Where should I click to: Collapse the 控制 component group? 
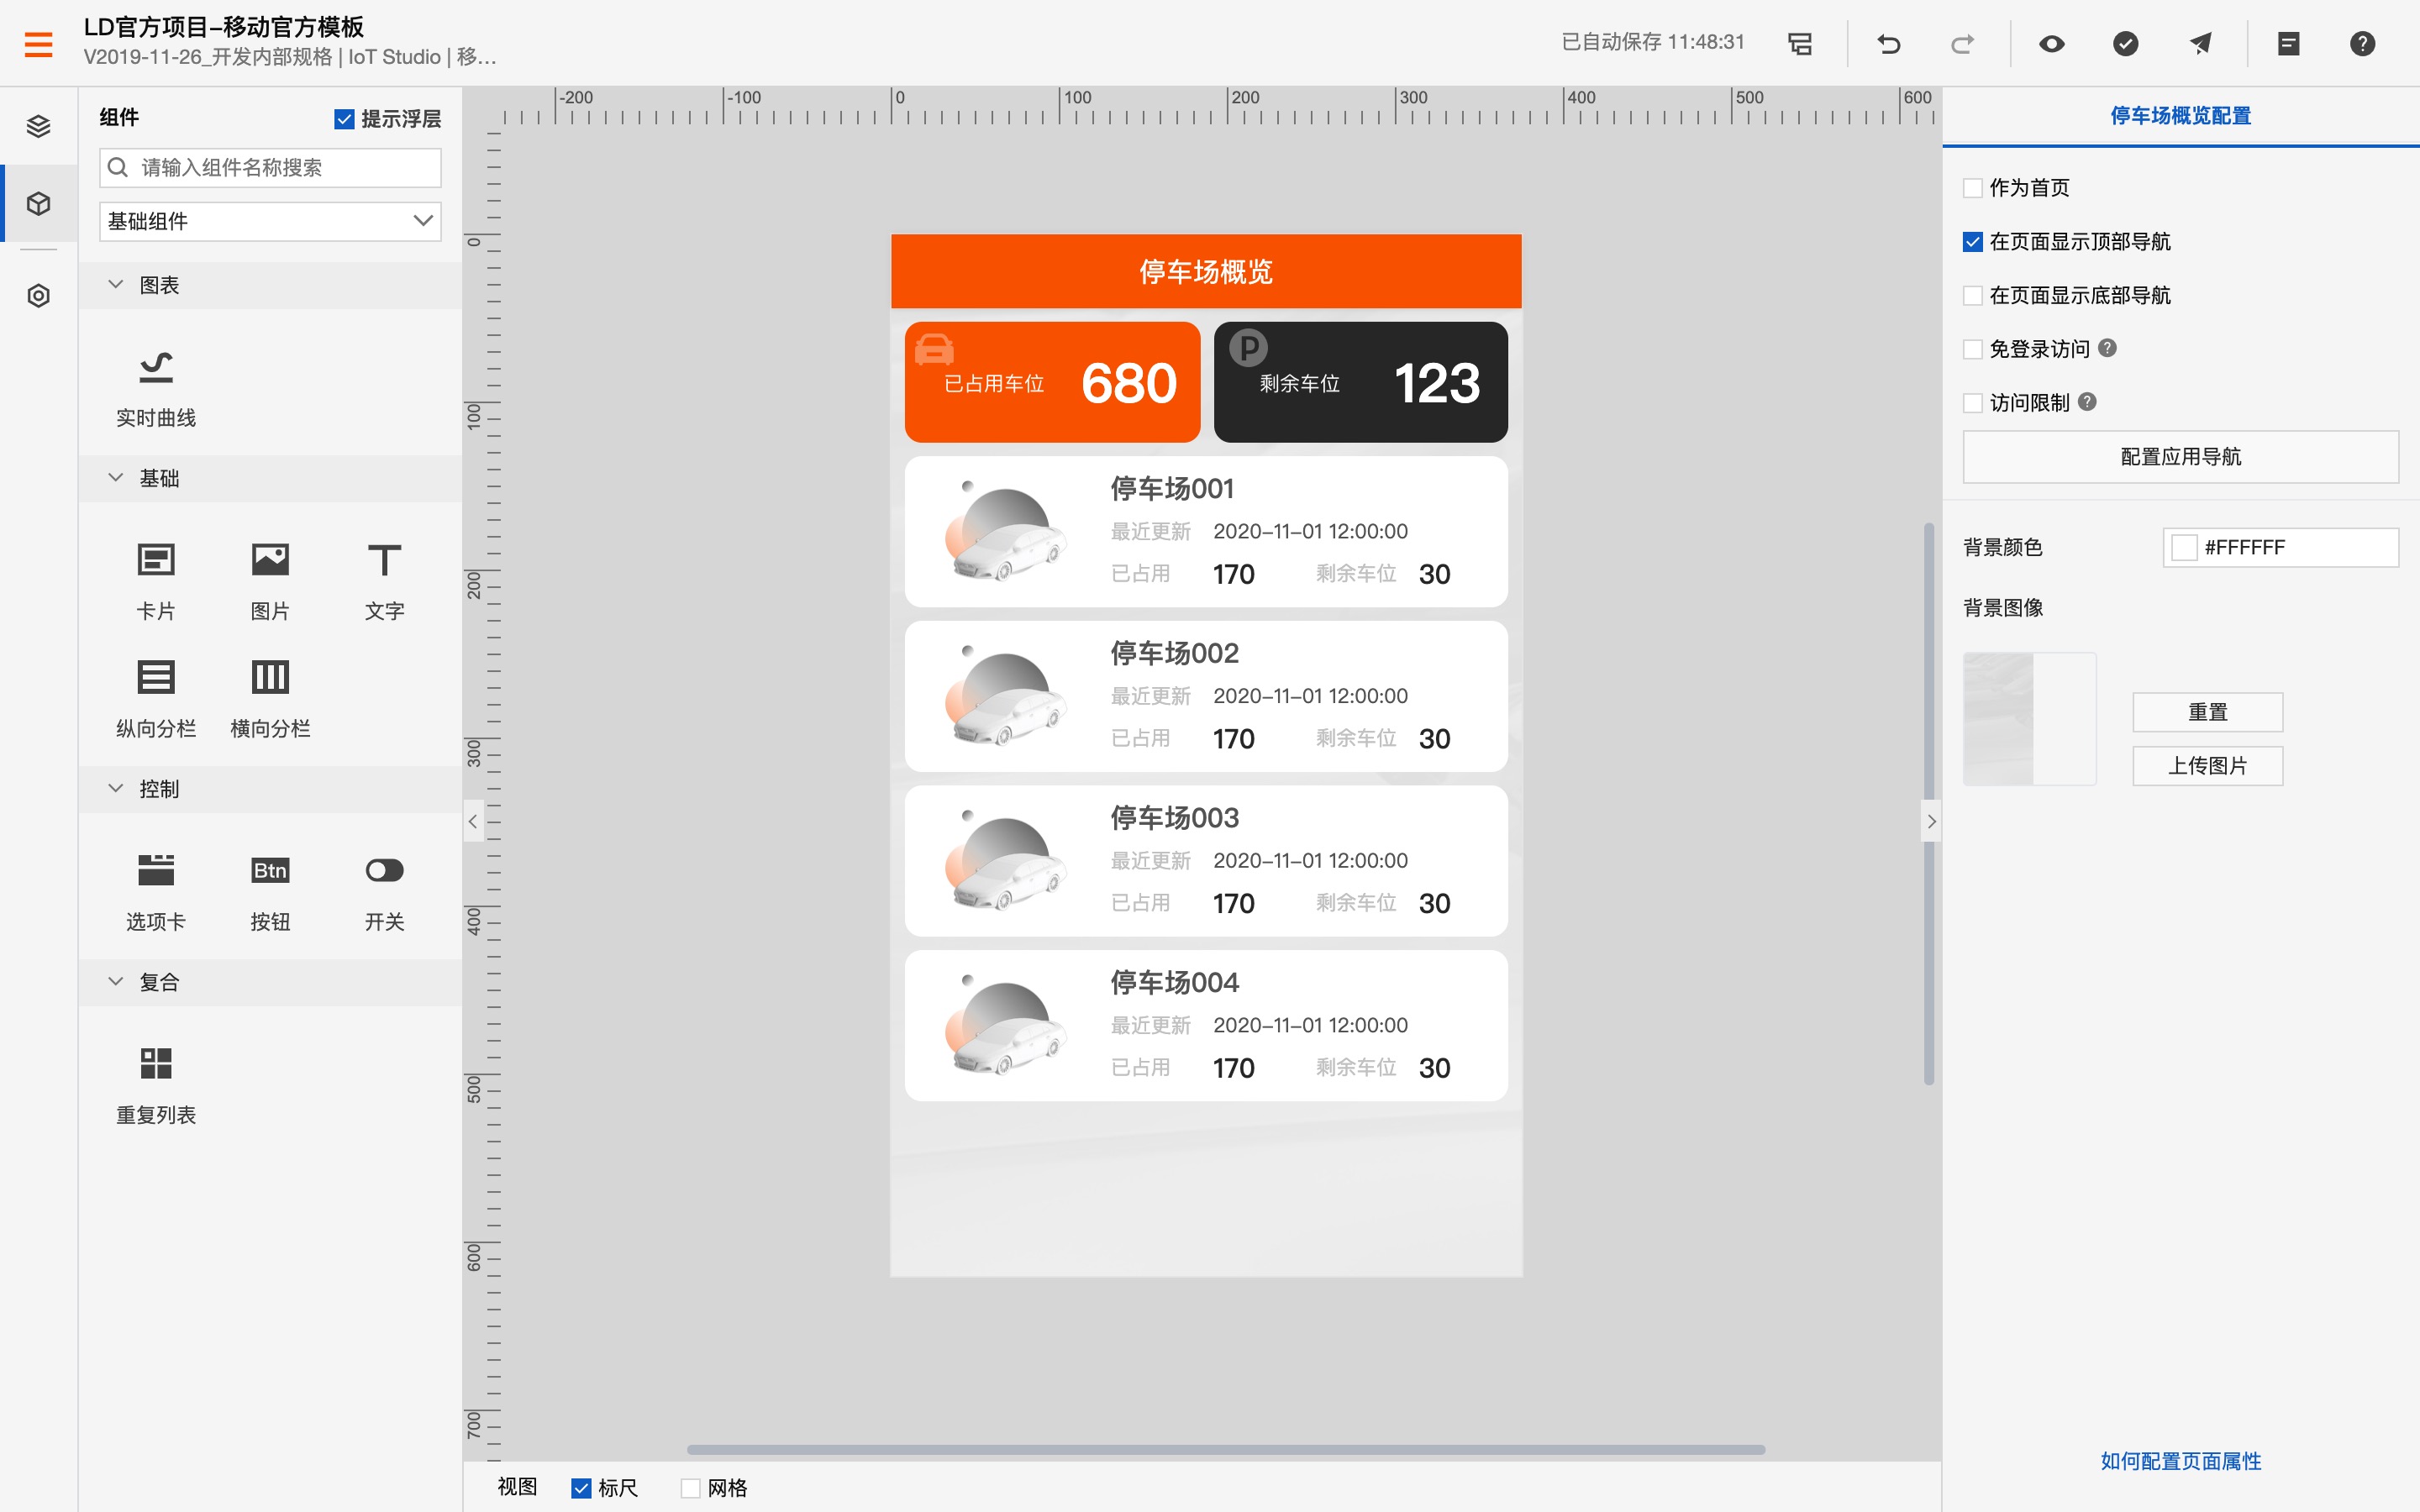116,789
